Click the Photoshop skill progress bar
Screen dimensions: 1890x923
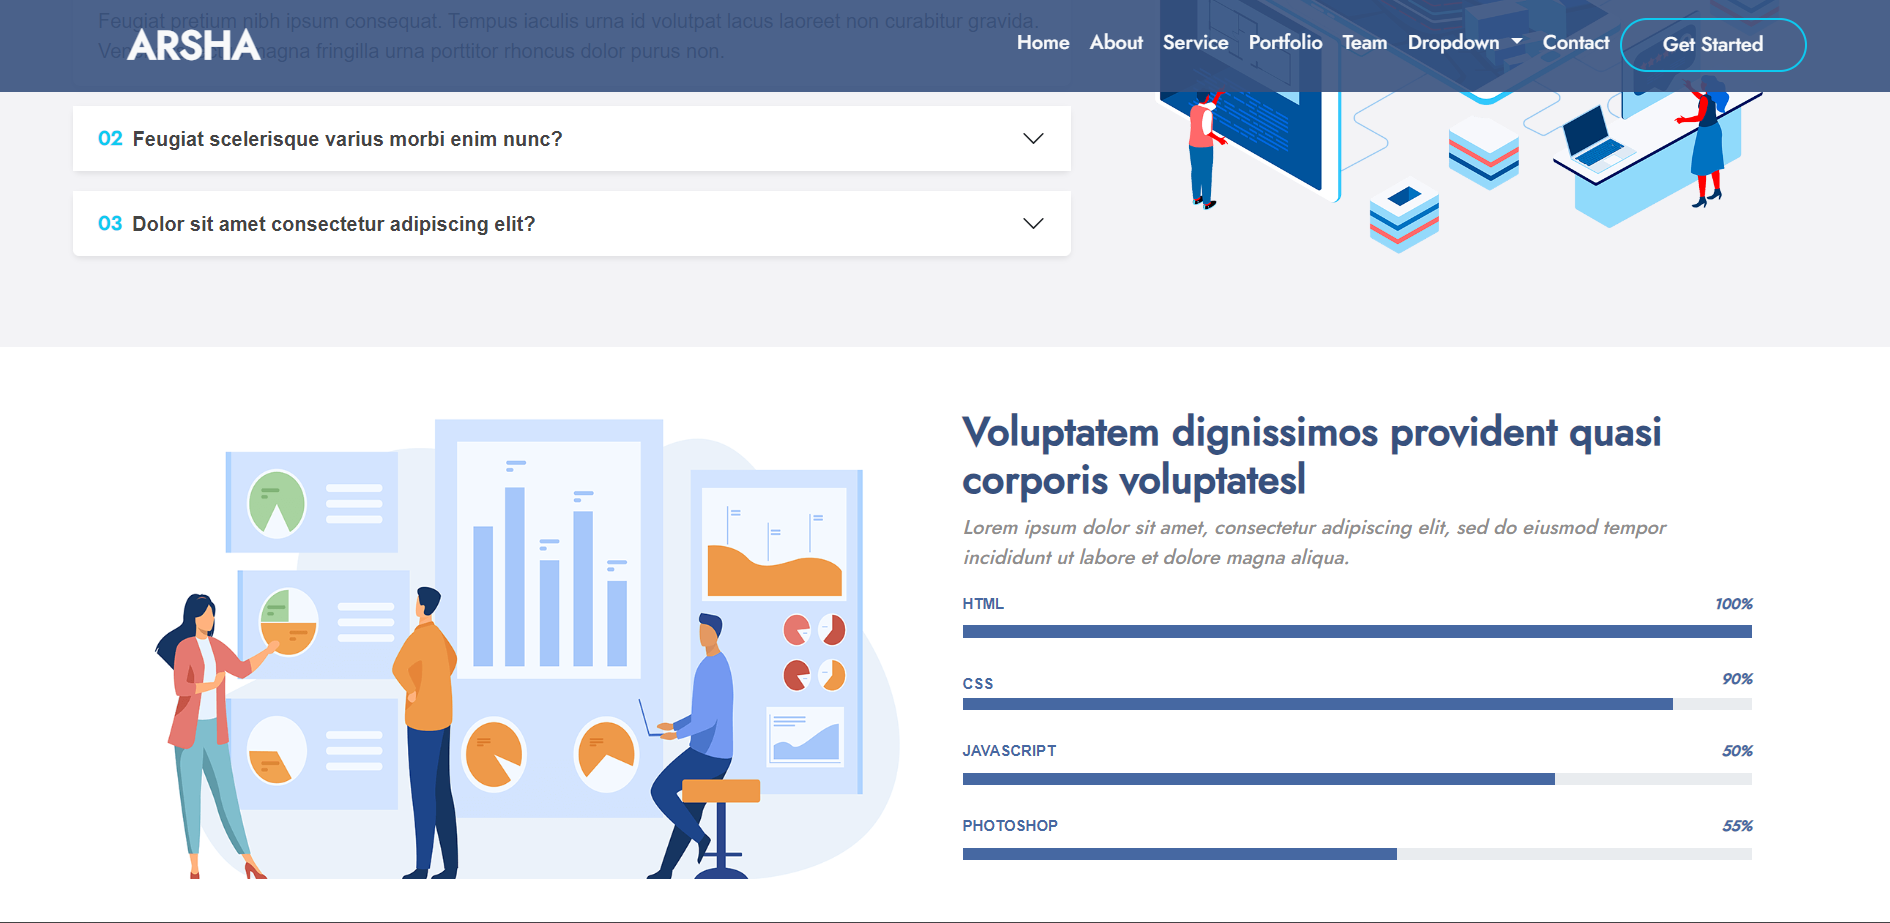pyautogui.click(x=1357, y=854)
